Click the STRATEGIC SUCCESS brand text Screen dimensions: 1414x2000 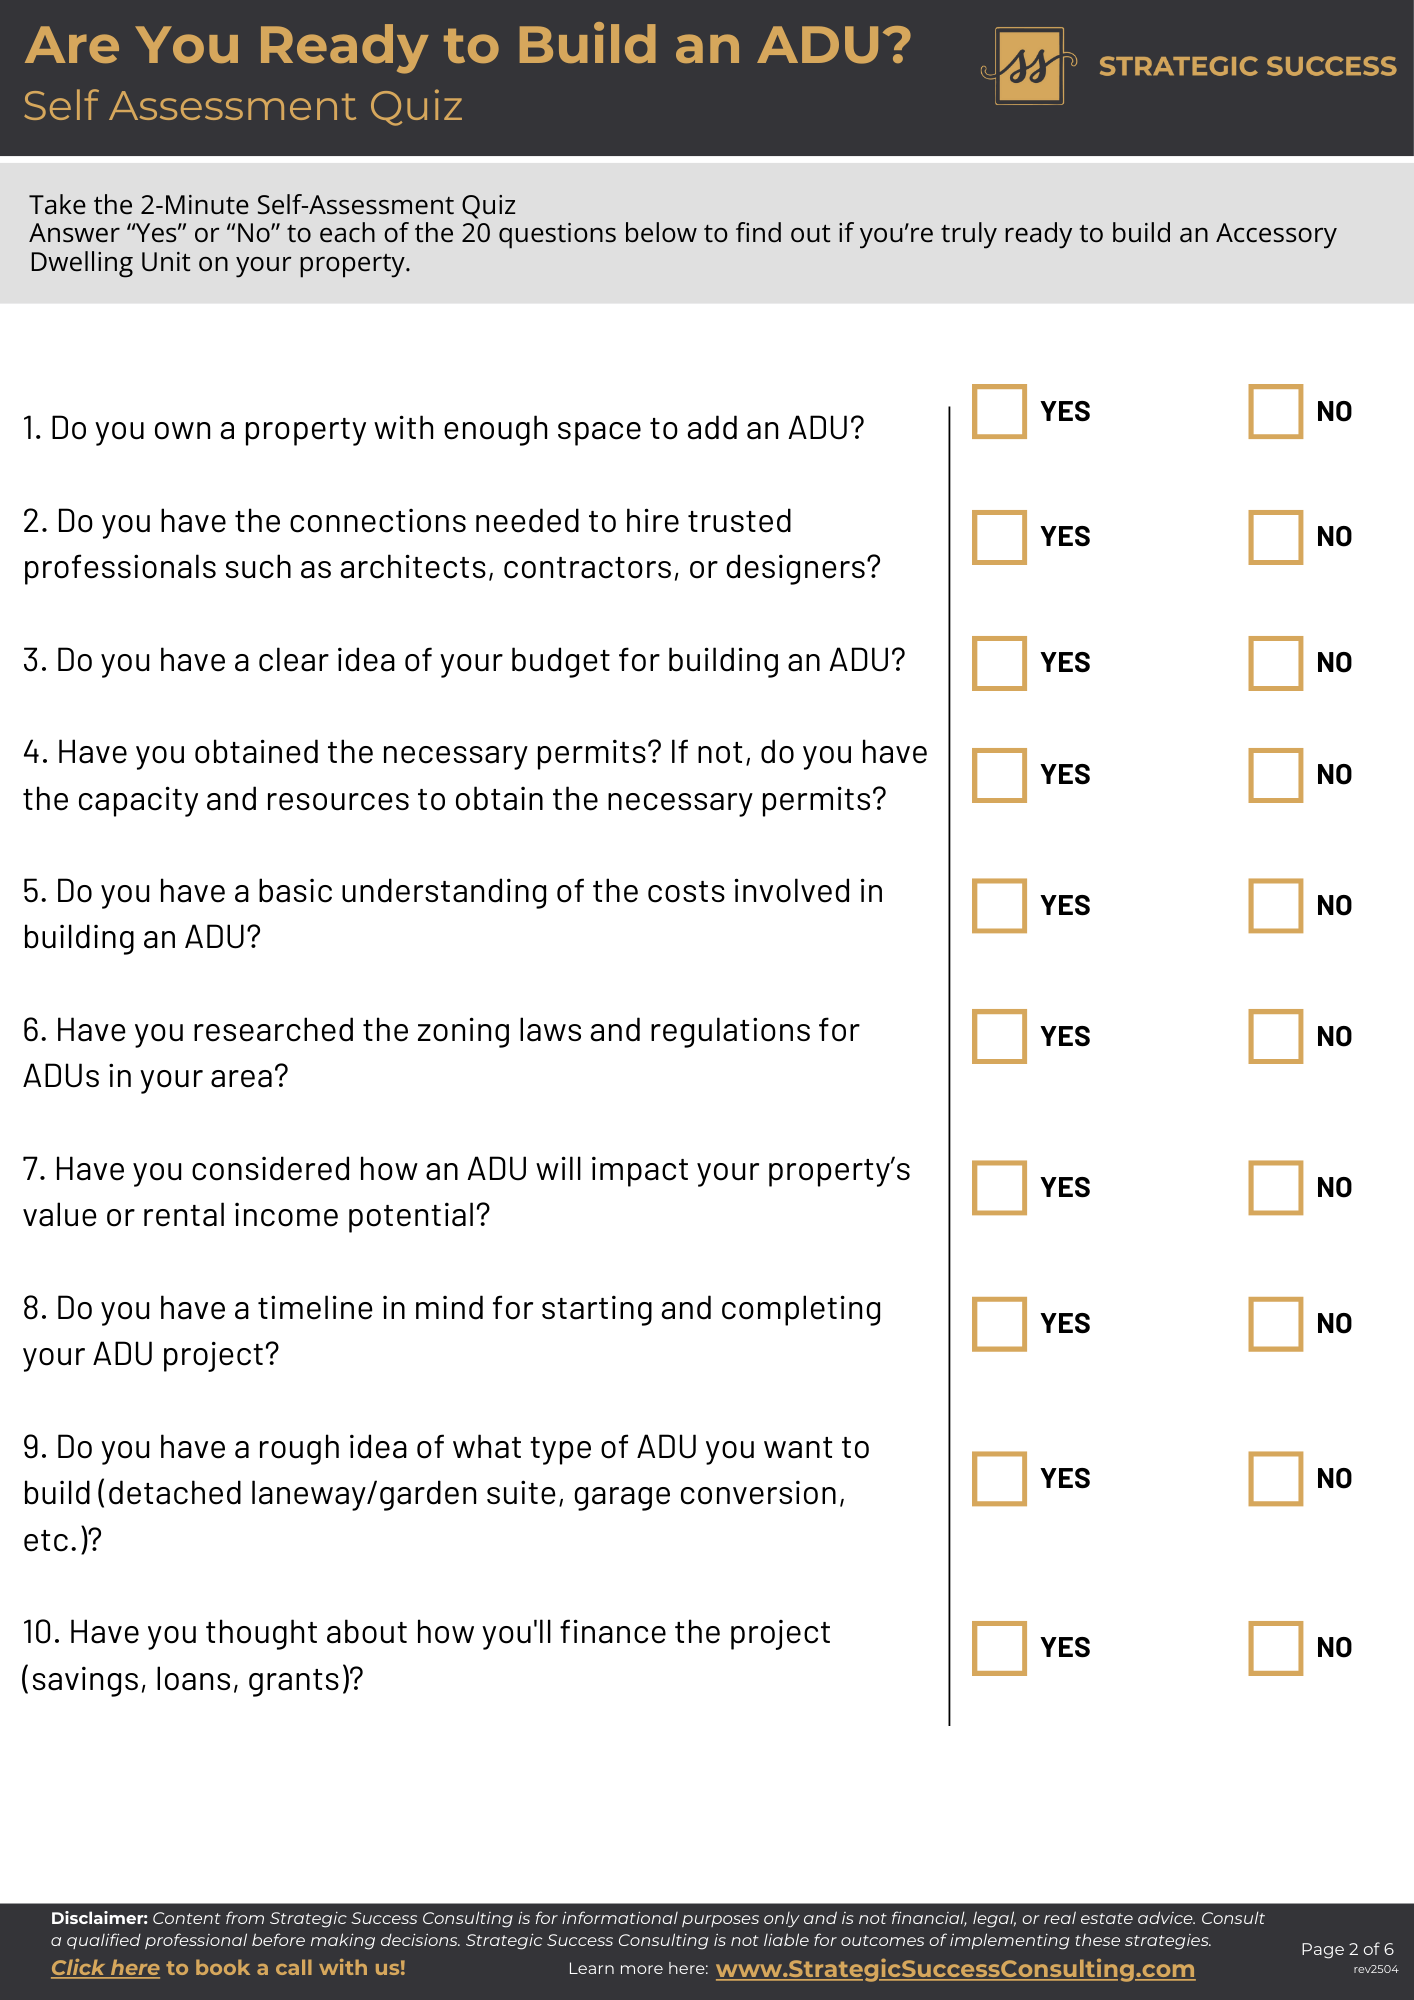coord(1247,66)
